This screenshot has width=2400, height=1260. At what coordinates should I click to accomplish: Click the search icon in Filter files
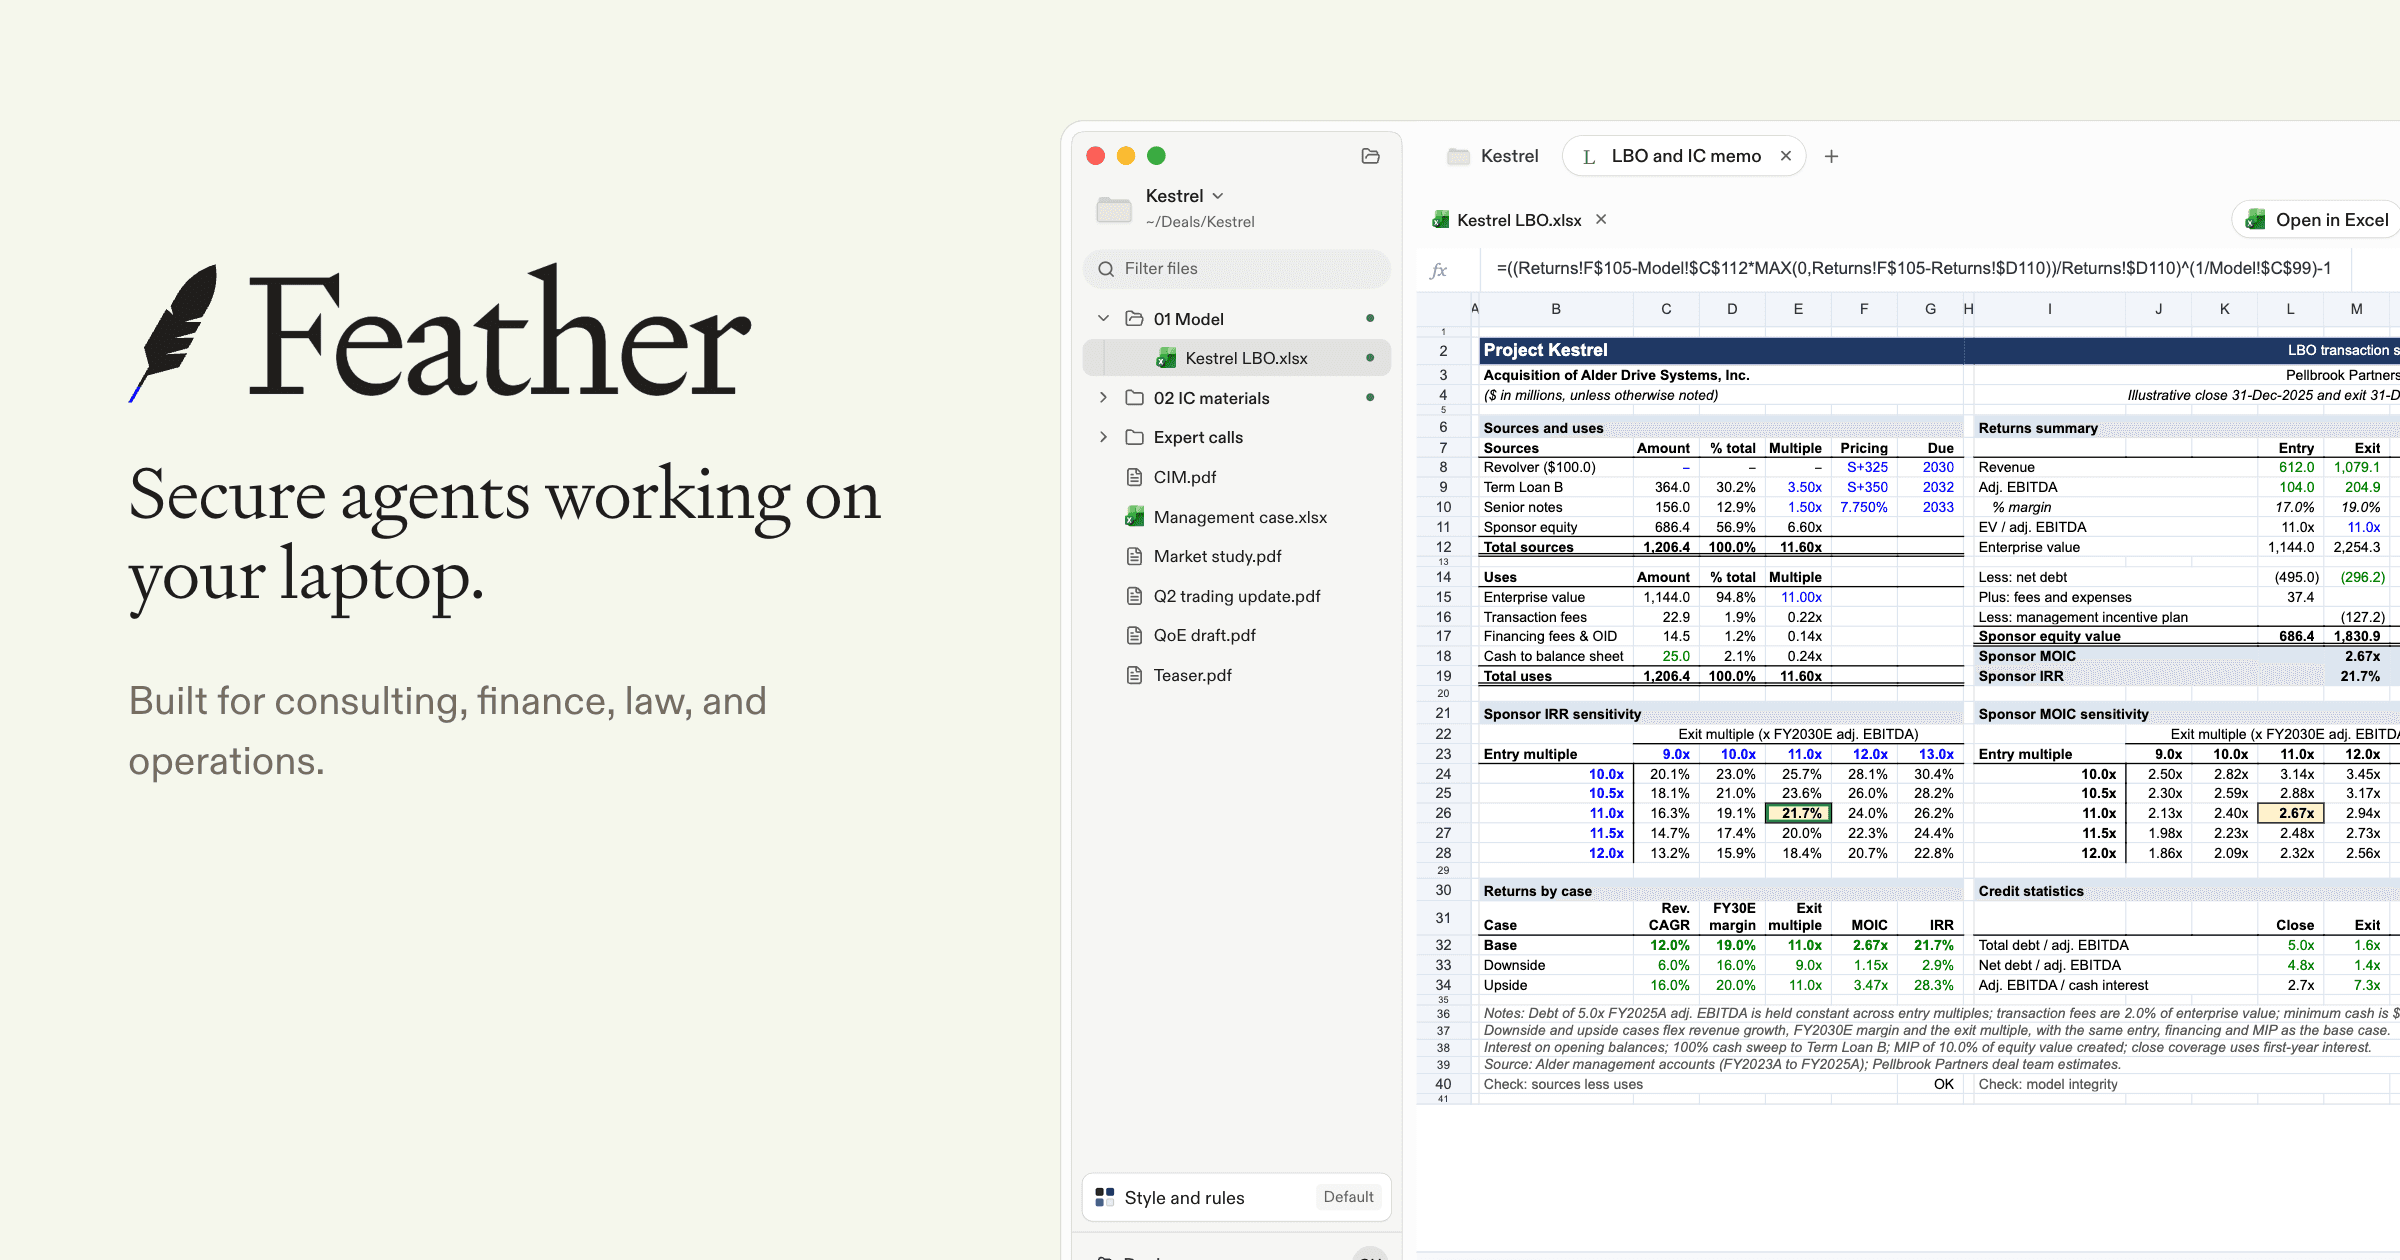tap(1106, 269)
